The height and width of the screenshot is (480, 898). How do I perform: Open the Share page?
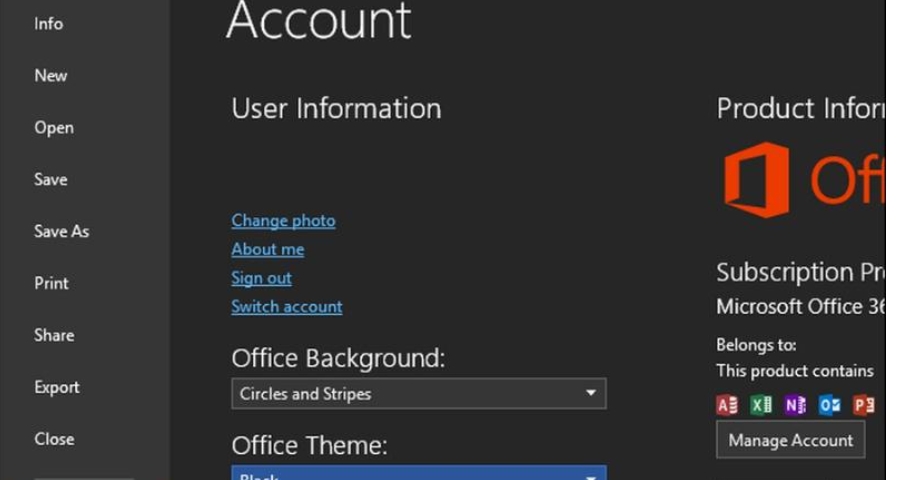[54, 335]
